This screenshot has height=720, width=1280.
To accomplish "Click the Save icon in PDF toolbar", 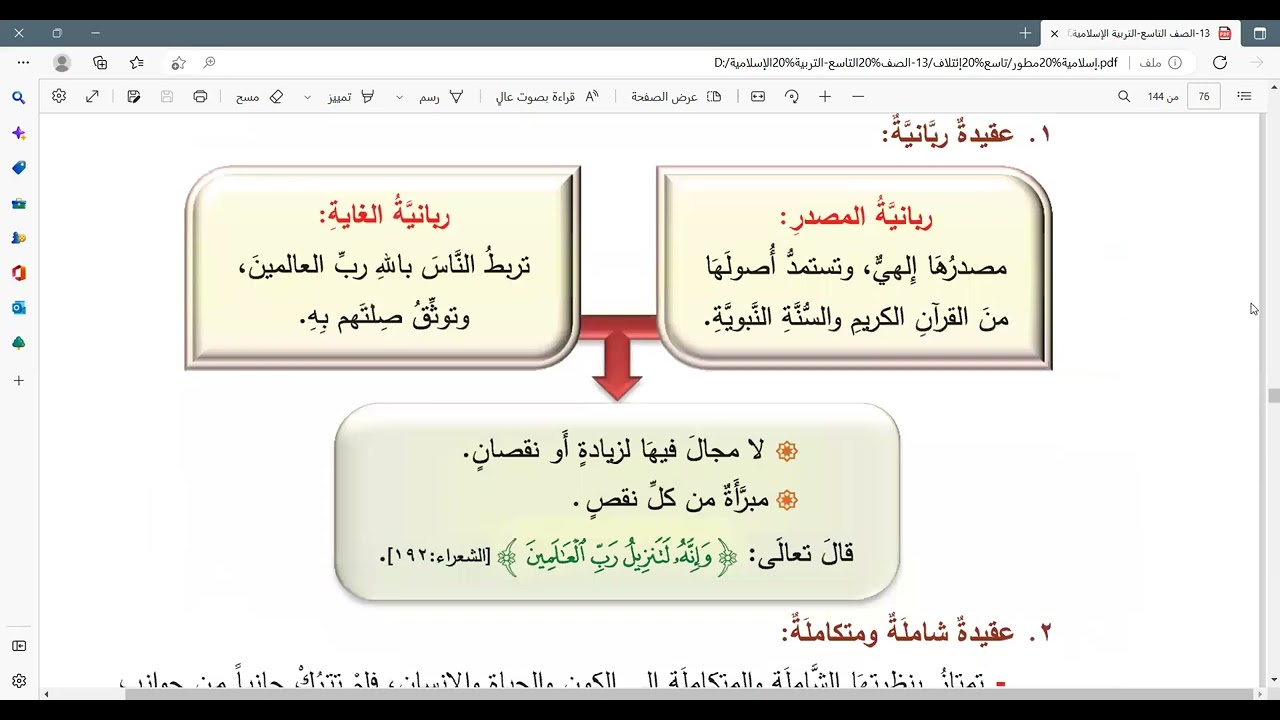I will pos(167,96).
